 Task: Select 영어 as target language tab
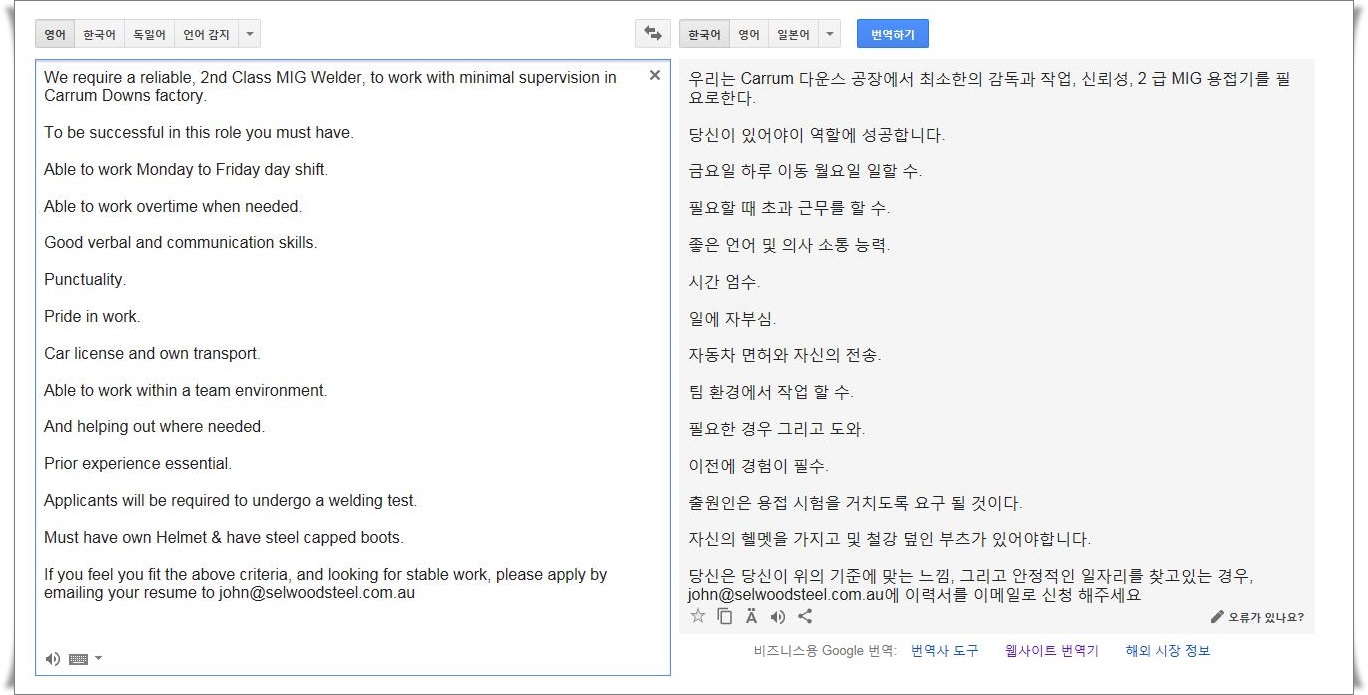click(749, 34)
